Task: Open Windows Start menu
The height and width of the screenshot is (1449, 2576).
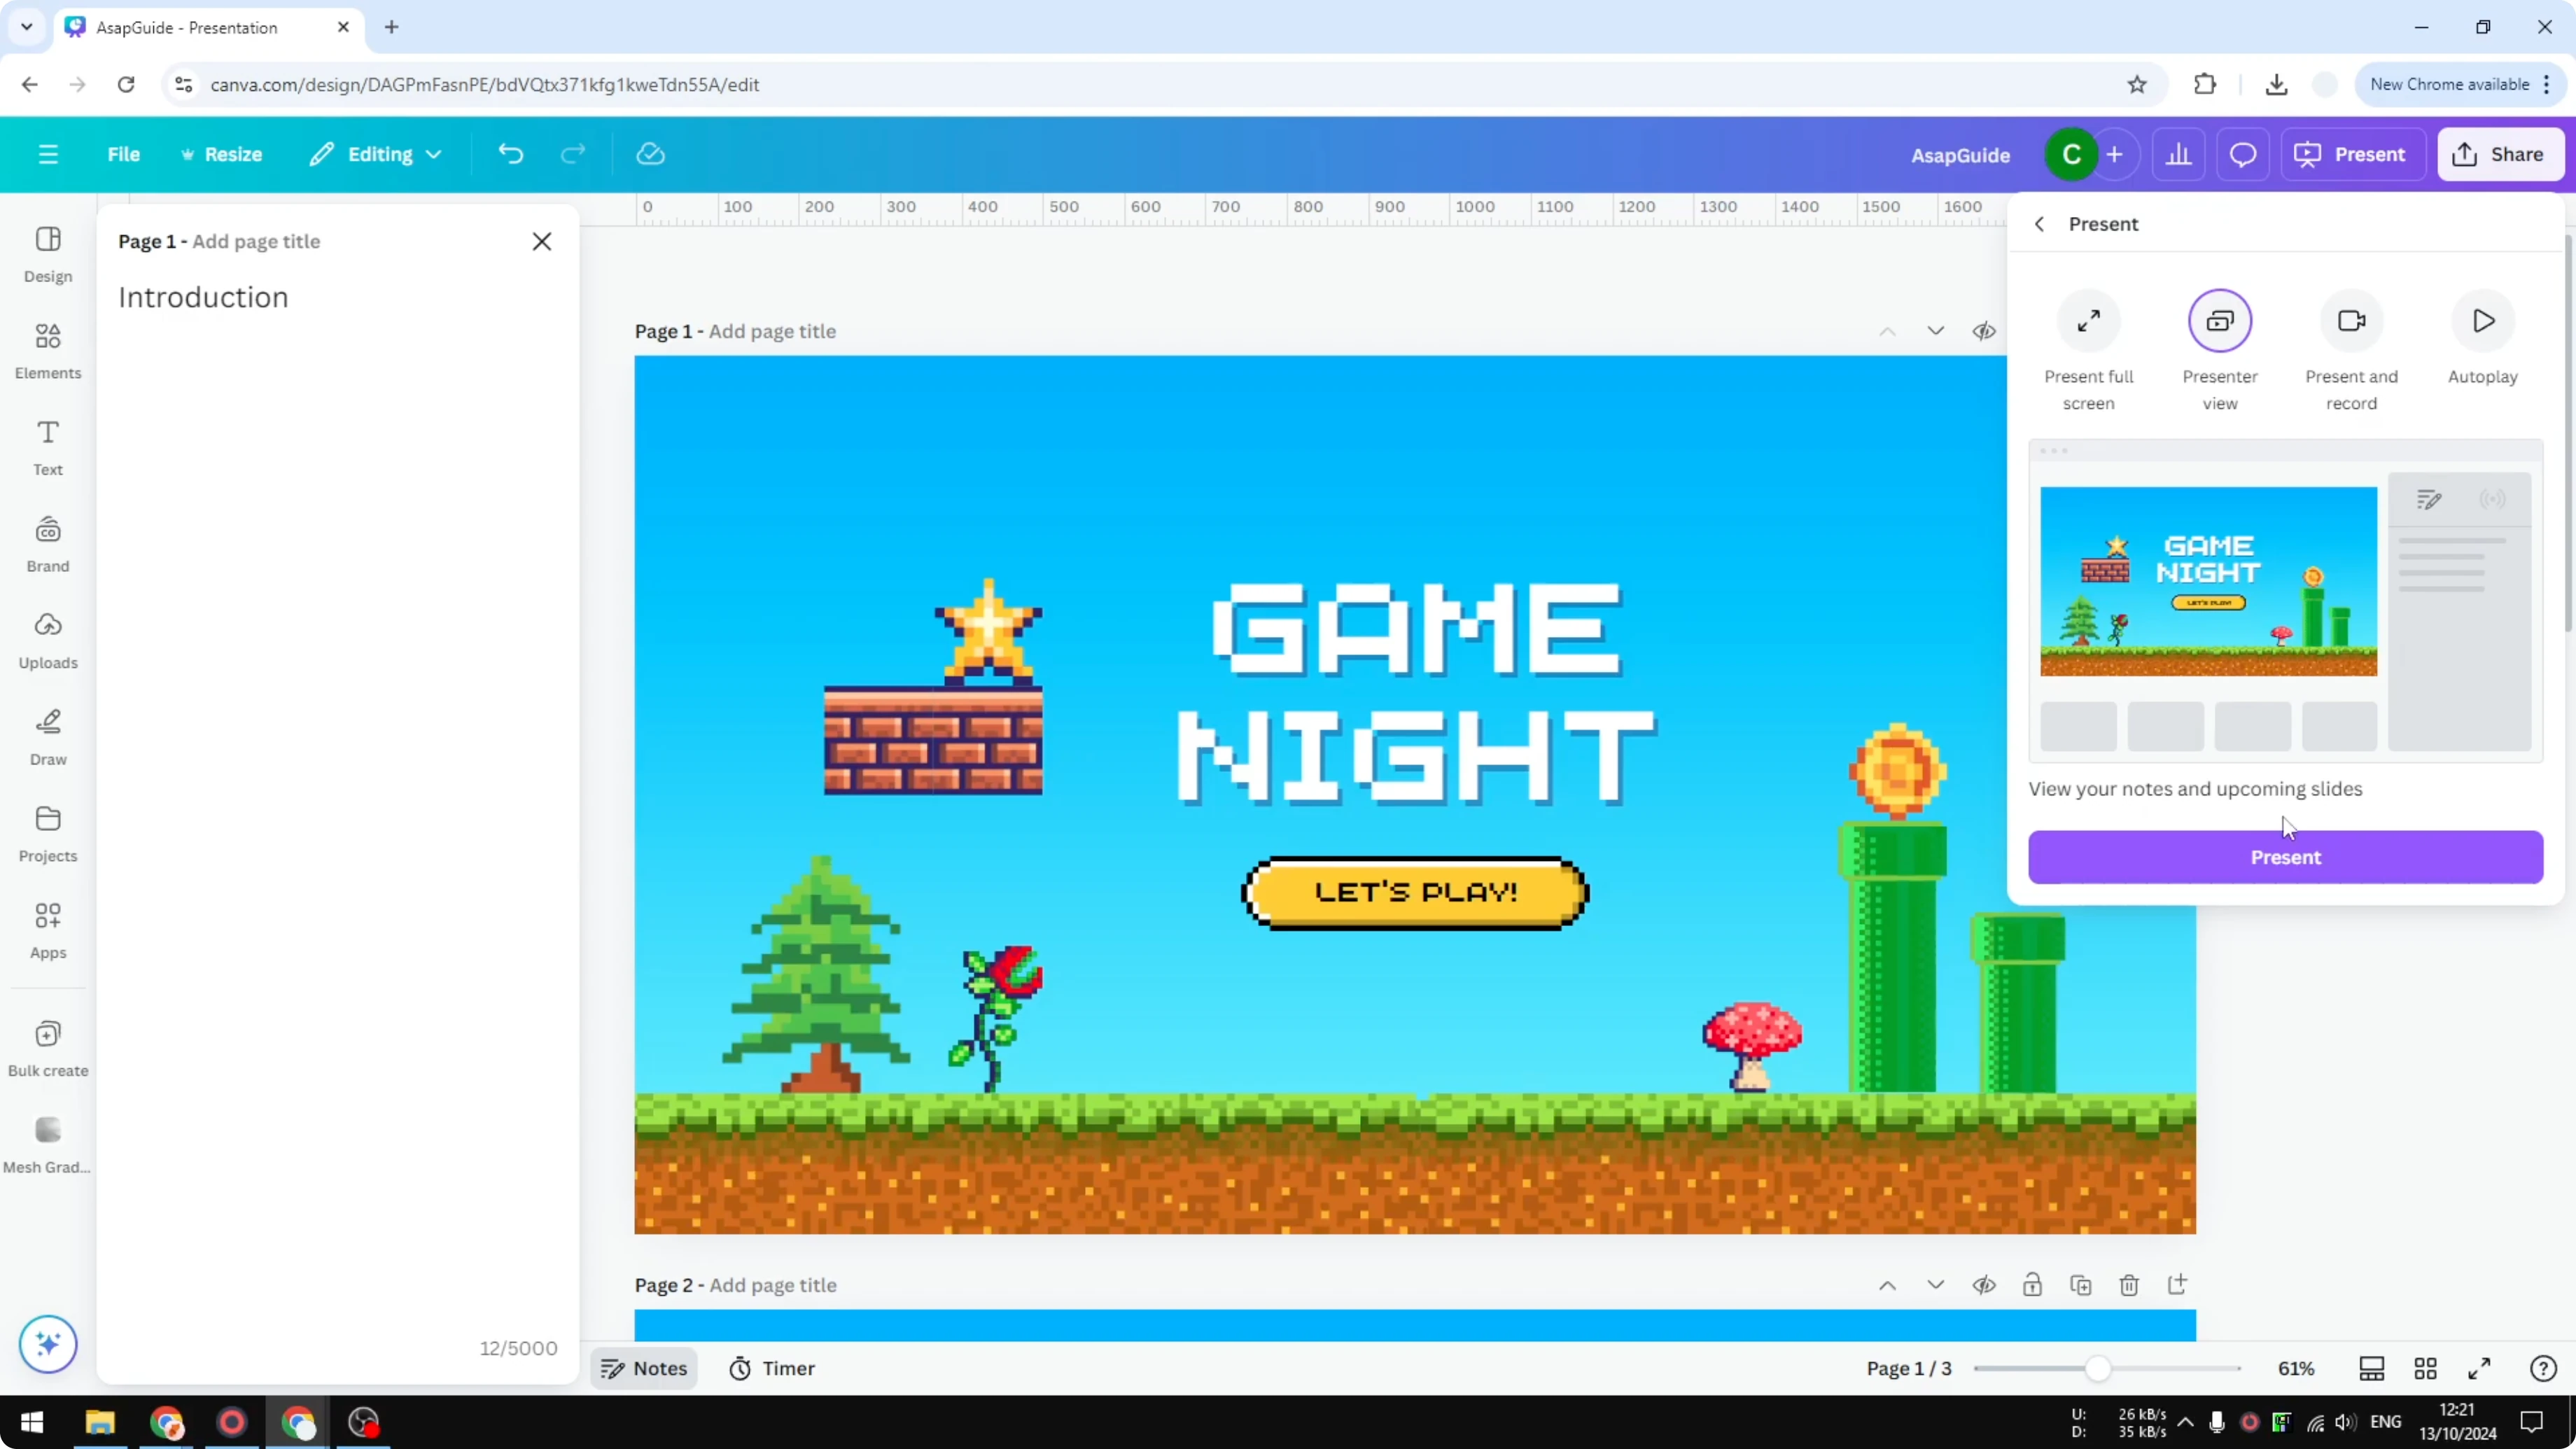Action: [x=32, y=1422]
